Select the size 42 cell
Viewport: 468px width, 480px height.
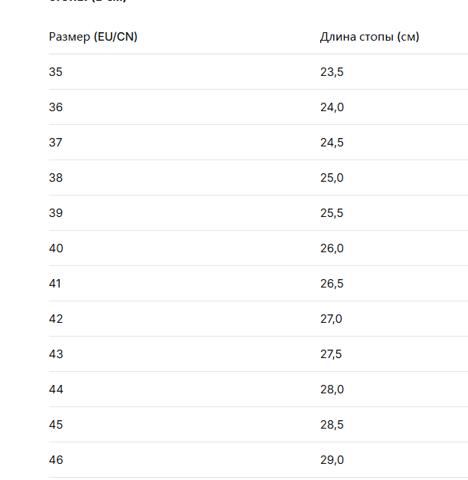coord(56,319)
